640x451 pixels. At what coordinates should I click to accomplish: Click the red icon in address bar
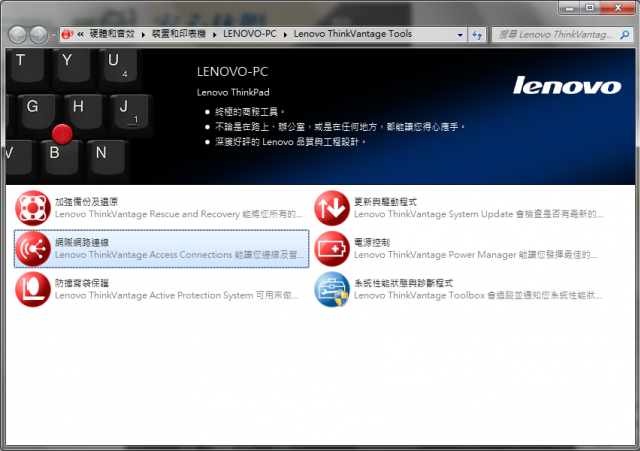coord(67,34)
